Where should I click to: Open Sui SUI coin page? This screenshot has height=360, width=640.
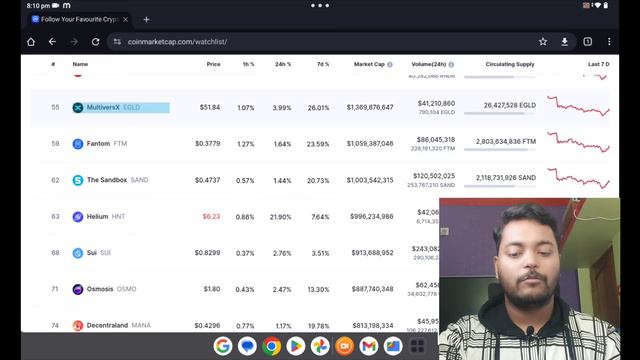98,253
